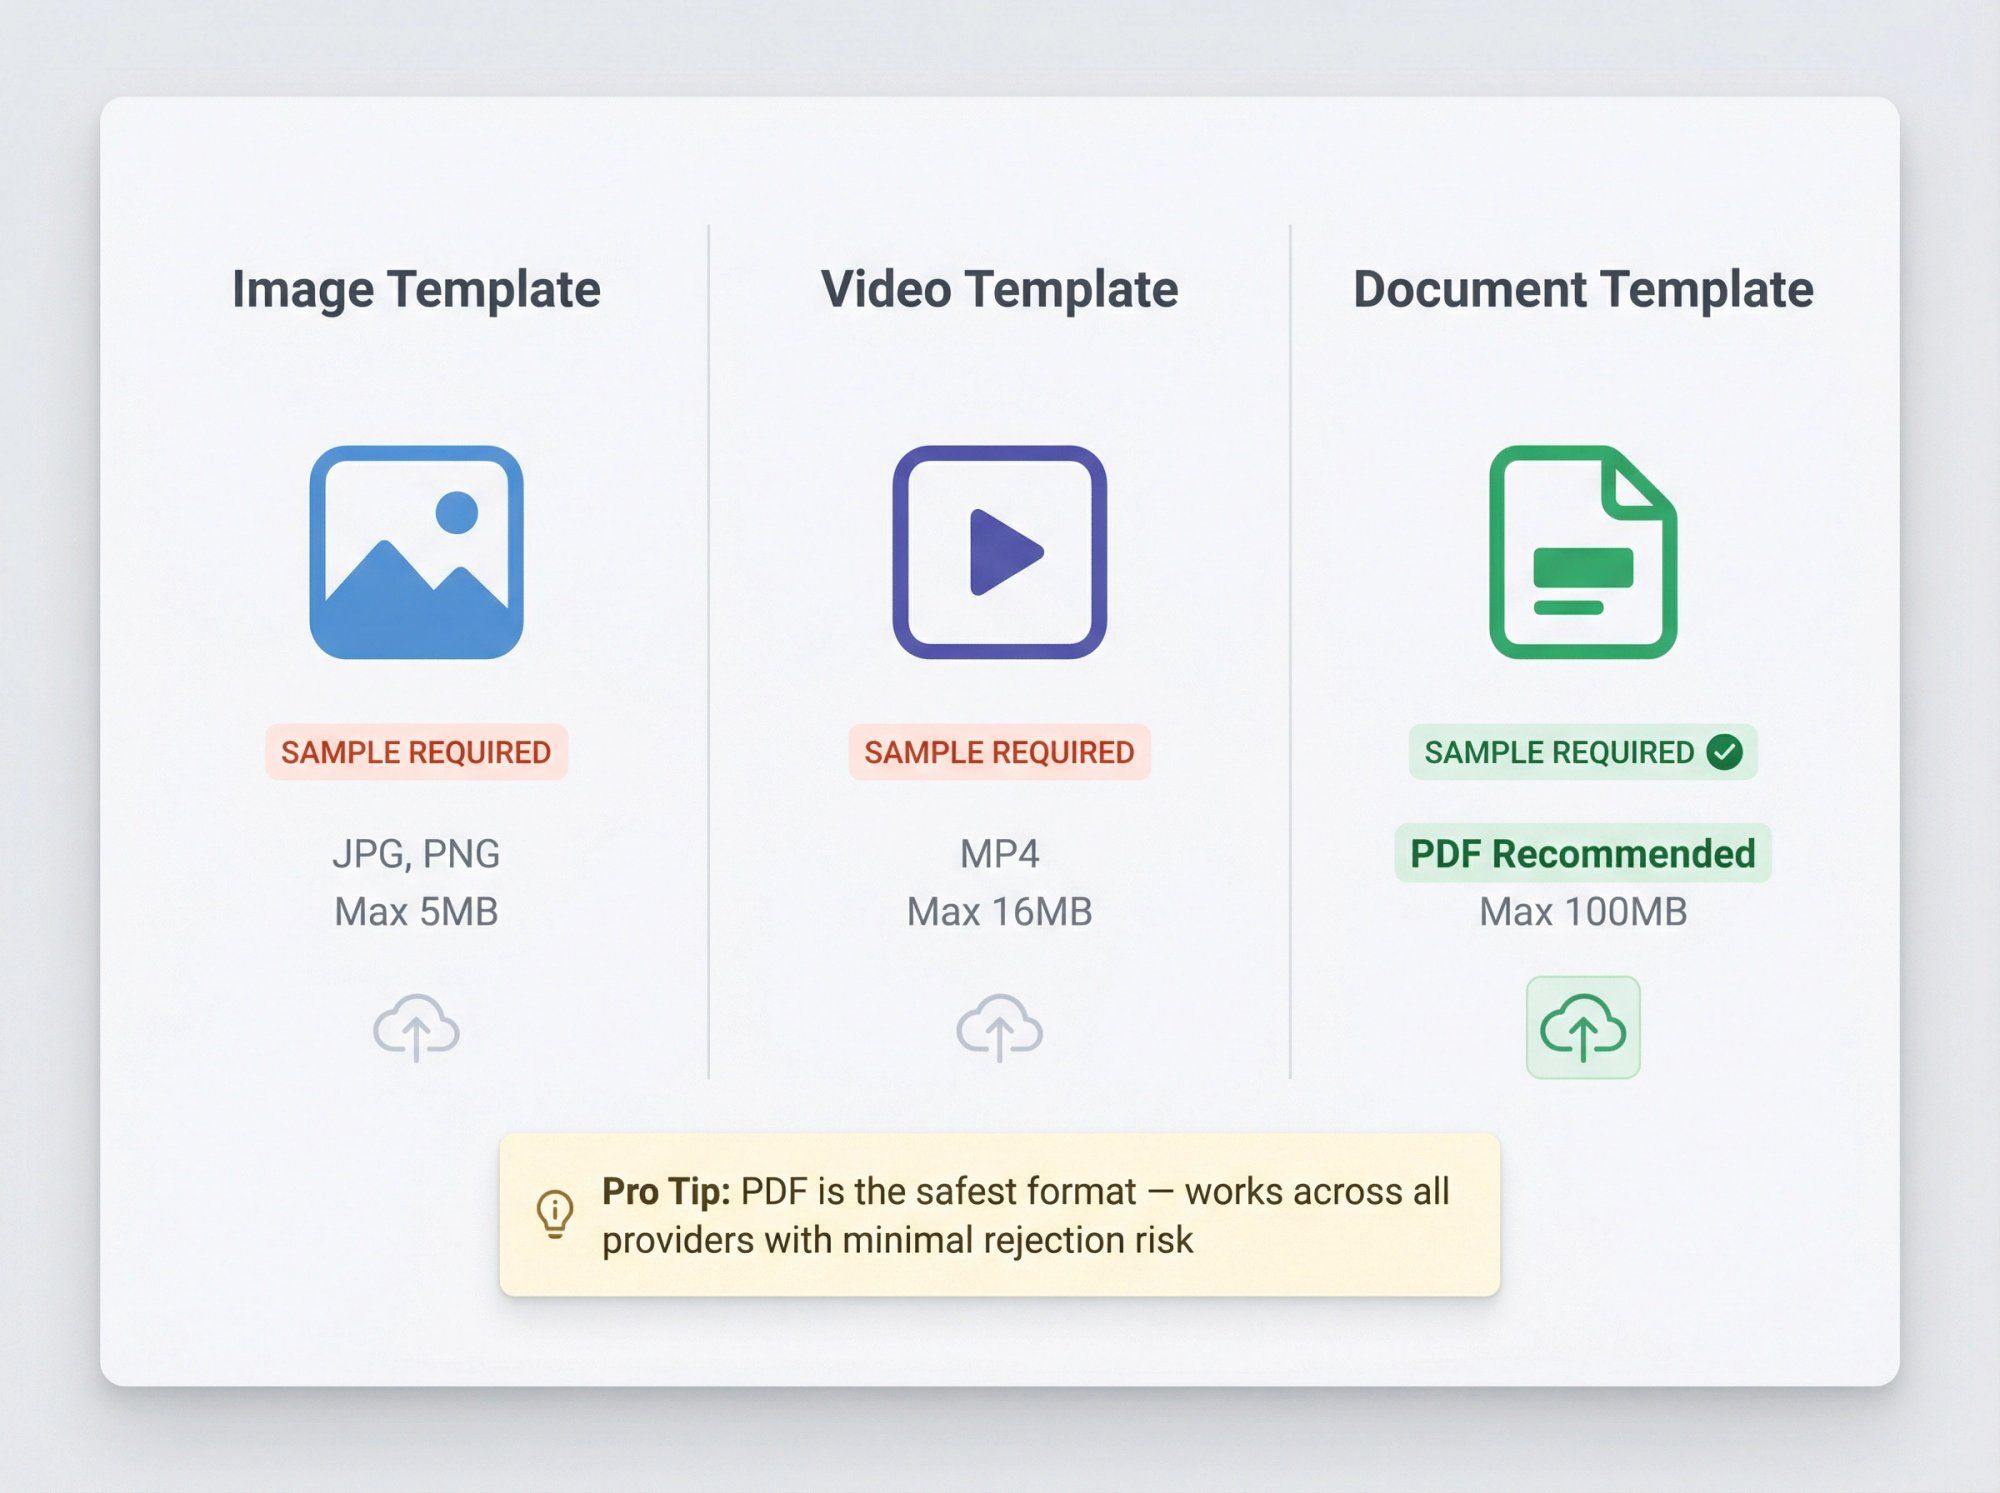Select the Video Template heading
This screenshot has height=1493, width=2000.
999,289
